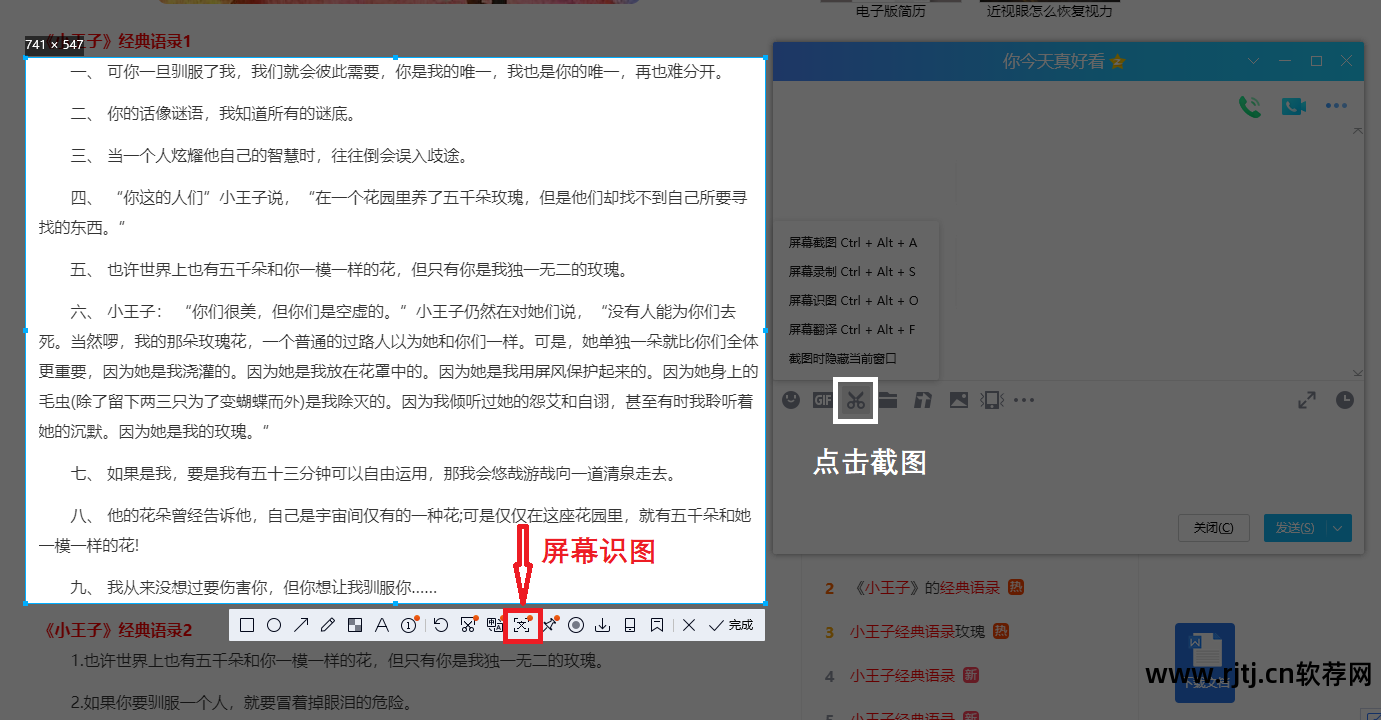Click the chat message scrollbar up arrow
The width and height of the screenshot is (1381, 720).
(x=1356, y=131)
